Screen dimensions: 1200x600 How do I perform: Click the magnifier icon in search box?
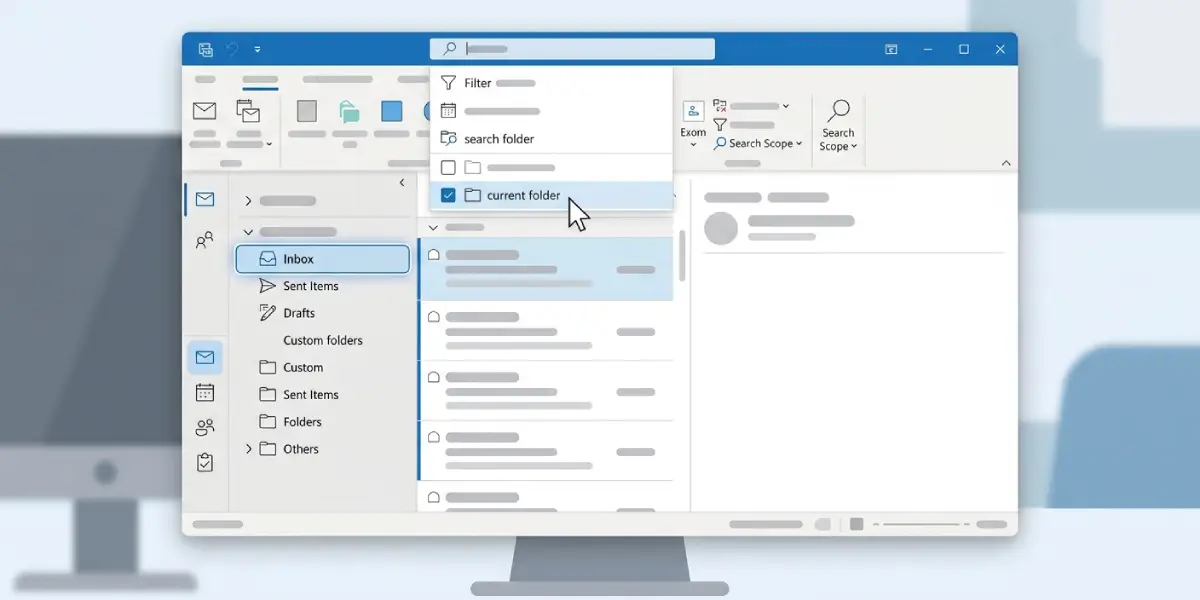click(x=450, y=48)
